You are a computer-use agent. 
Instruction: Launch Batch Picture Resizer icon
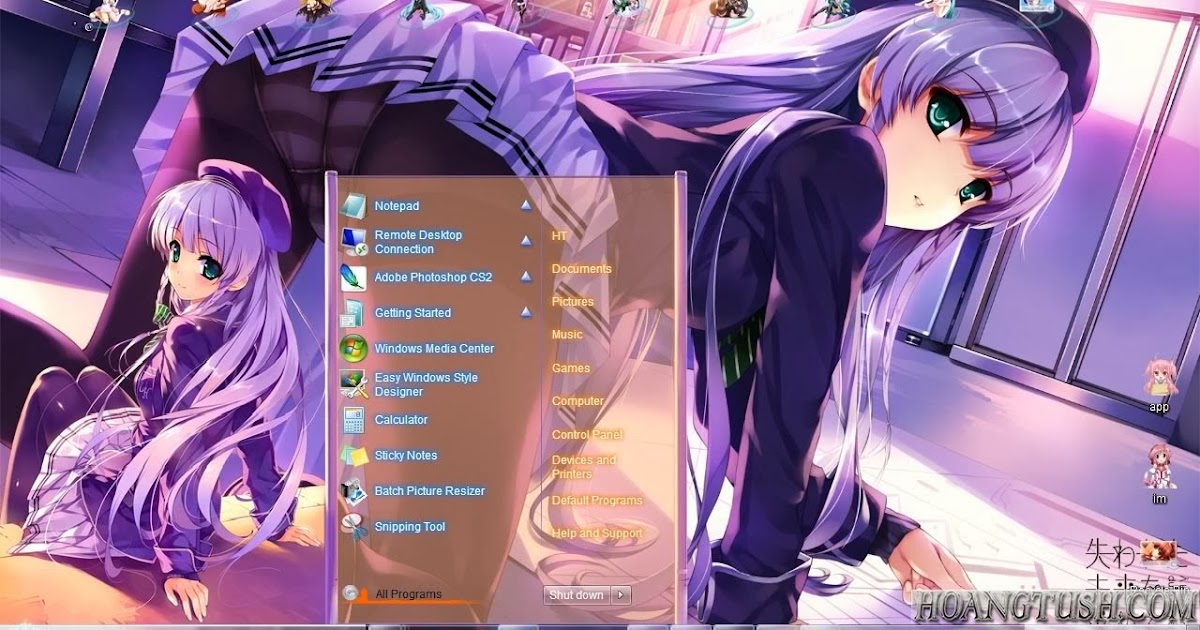354,491
